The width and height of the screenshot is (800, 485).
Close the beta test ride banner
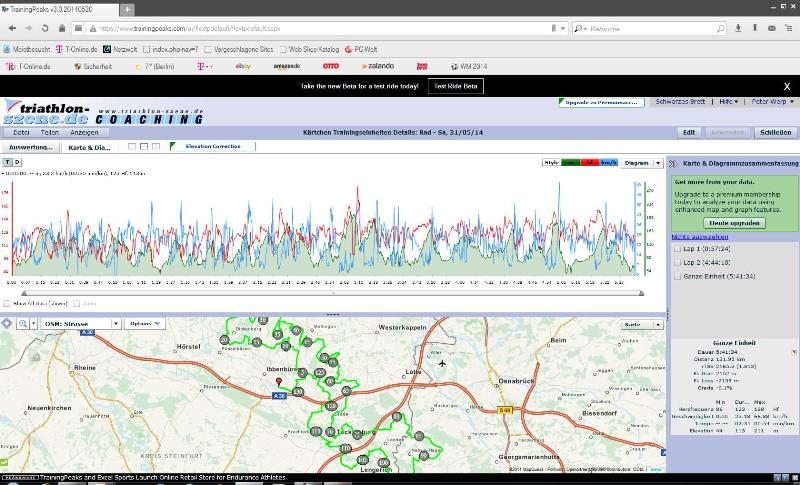click(x=787, y=87)
